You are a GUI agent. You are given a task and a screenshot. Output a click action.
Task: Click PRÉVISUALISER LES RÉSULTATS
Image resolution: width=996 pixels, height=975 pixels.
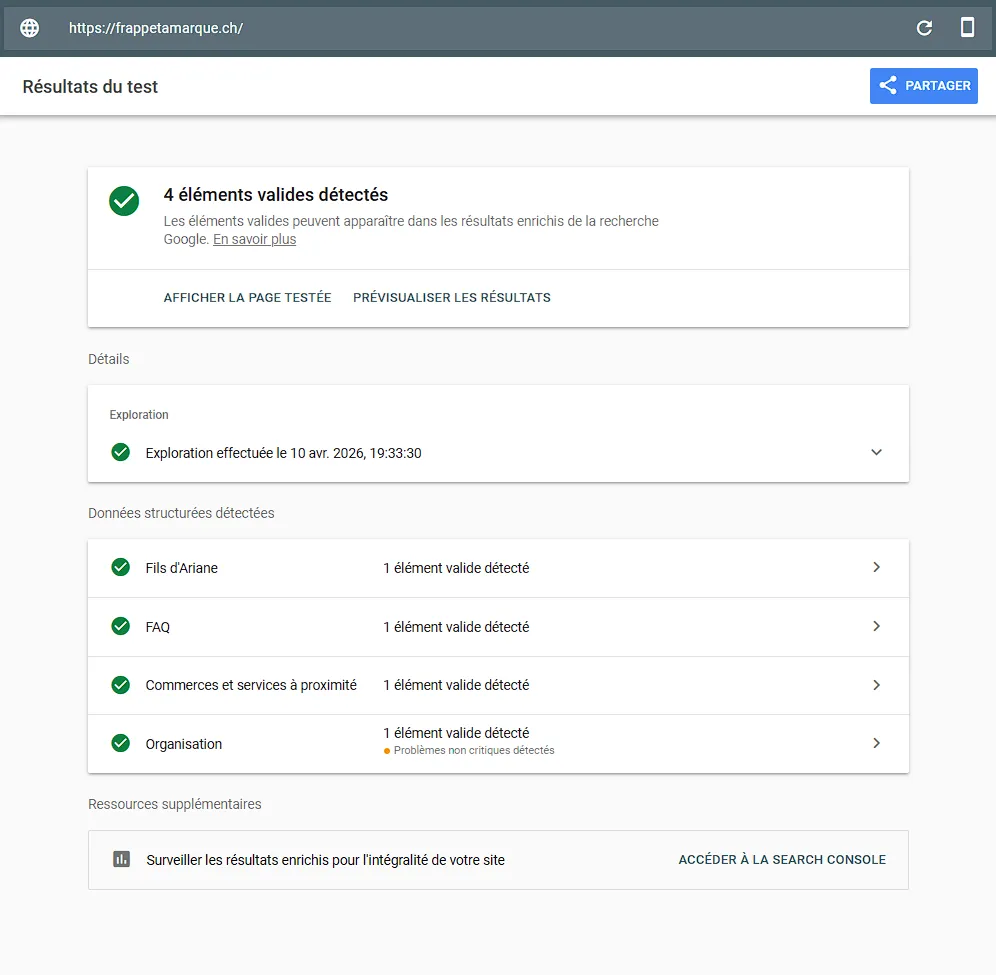(451, 297)
